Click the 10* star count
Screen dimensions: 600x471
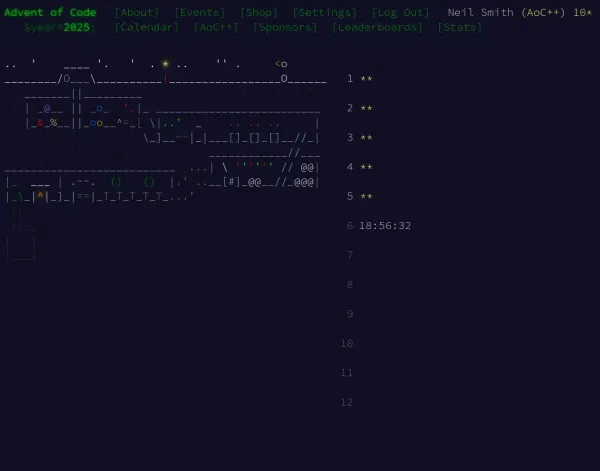582,12
